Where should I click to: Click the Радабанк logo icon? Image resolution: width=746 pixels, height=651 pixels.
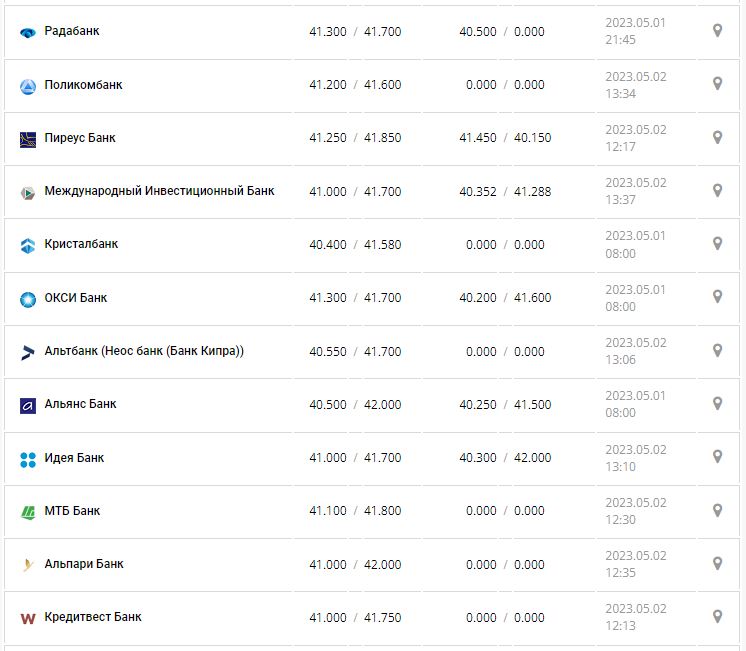28,32
